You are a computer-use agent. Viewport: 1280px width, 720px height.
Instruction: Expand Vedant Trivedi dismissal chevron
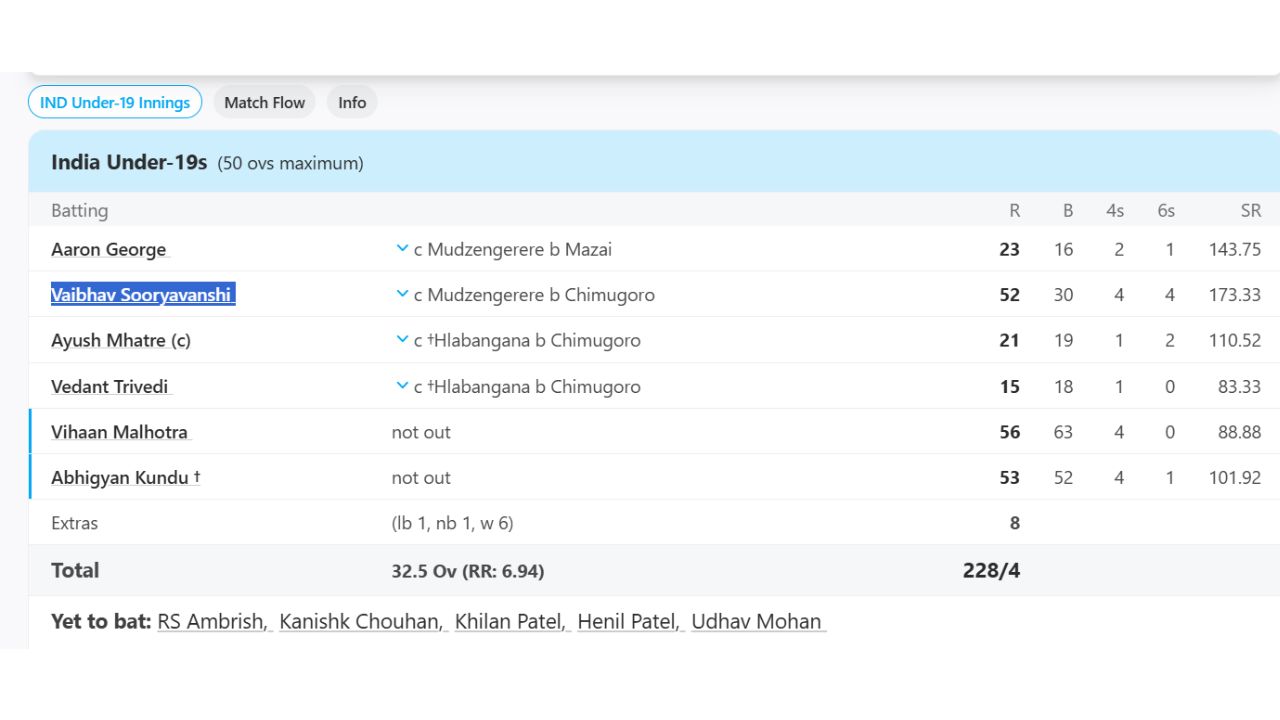pyautogui.click(x=402, y=386)
